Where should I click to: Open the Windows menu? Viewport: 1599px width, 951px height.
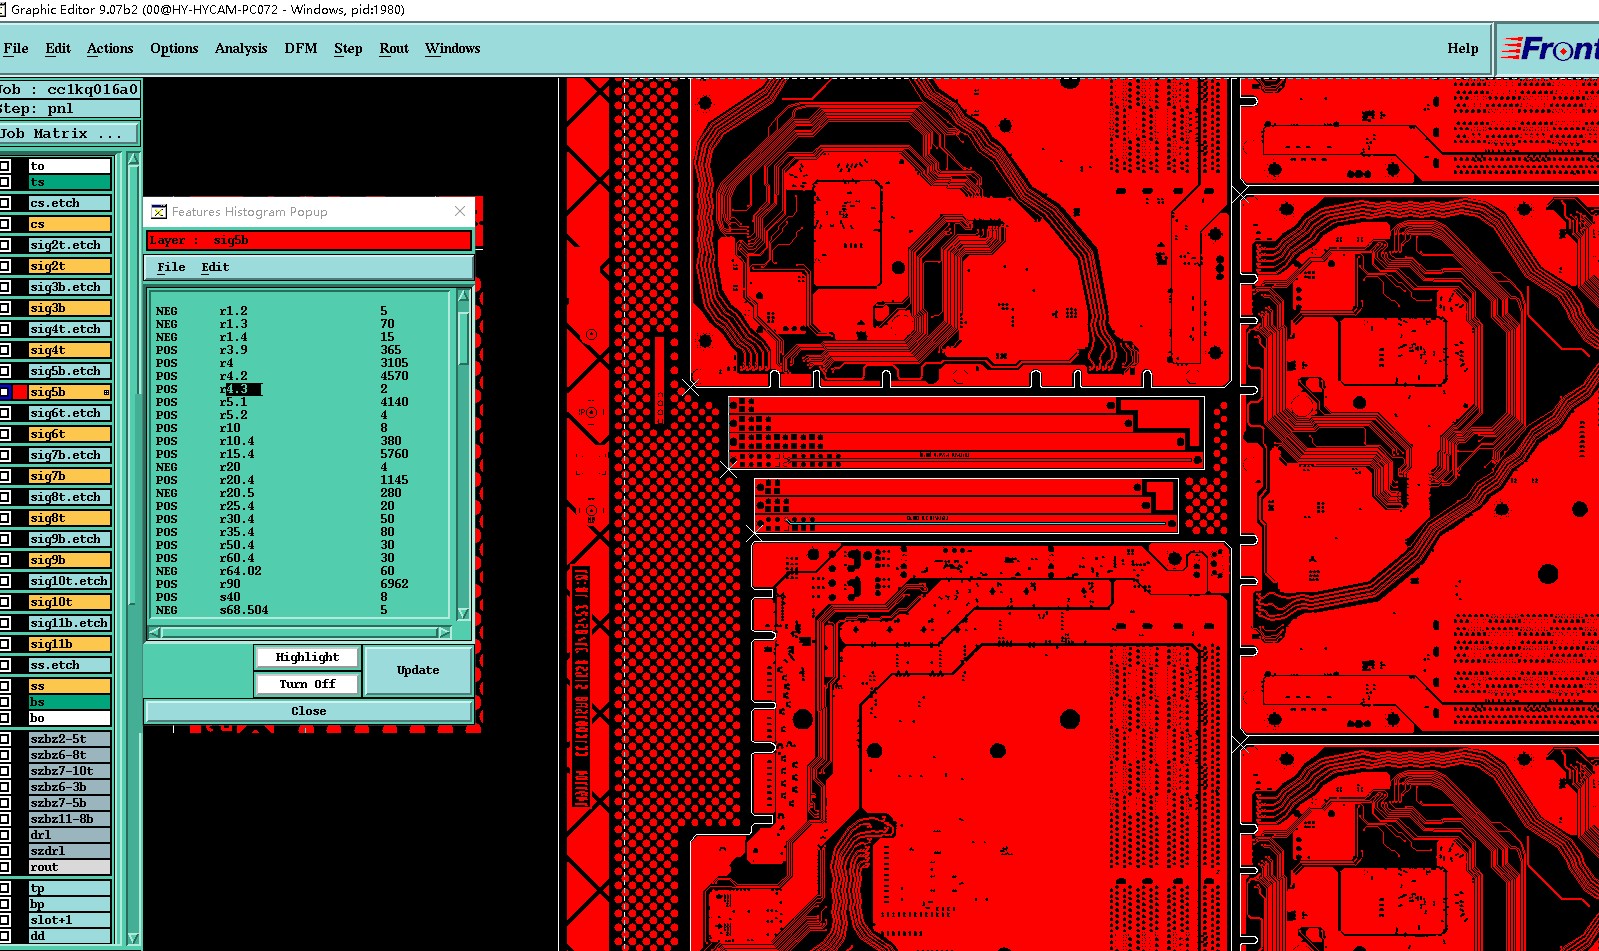click(452, 48)
